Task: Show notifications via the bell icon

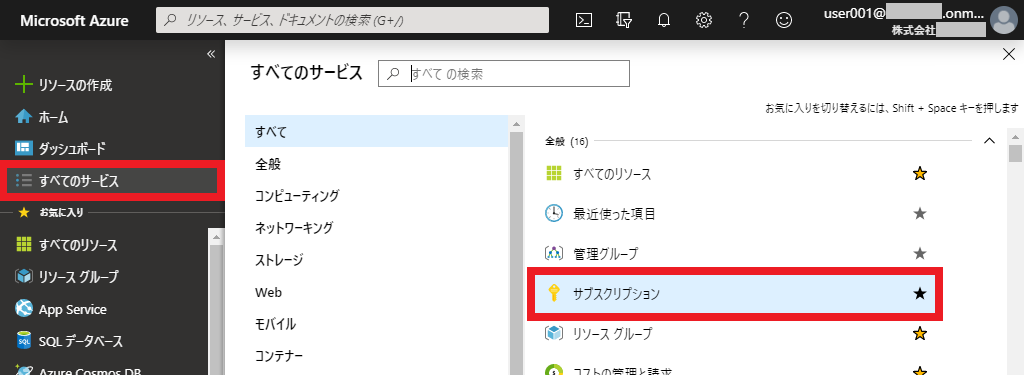Action: click(x=664, y=20)
